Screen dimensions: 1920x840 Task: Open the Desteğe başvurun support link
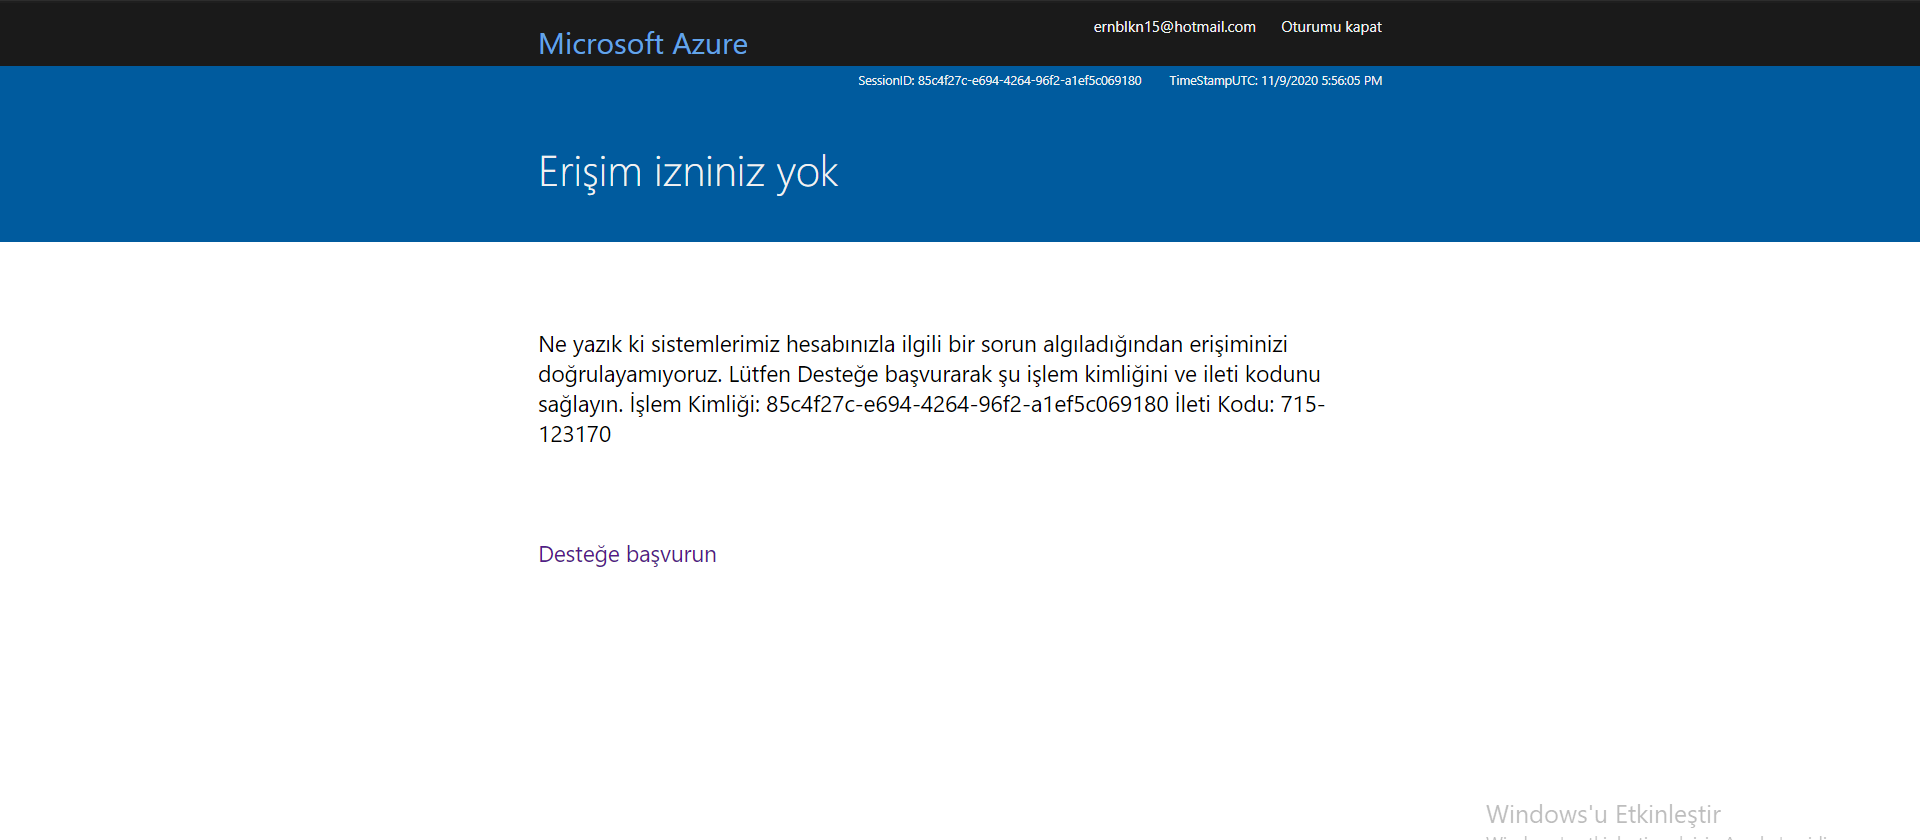(x=627, y=554)
